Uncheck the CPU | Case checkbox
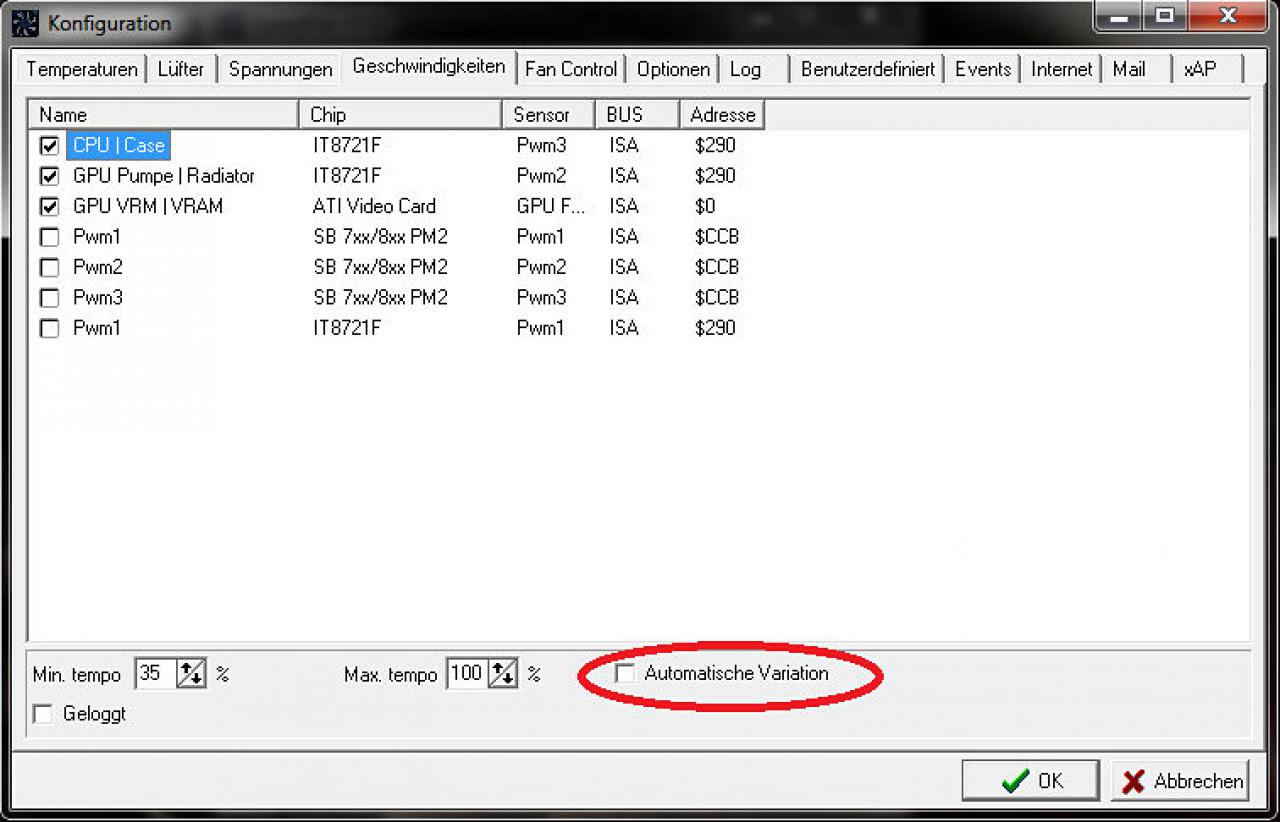The width and height of the screenshot is (1280, 822). point(49,146)
